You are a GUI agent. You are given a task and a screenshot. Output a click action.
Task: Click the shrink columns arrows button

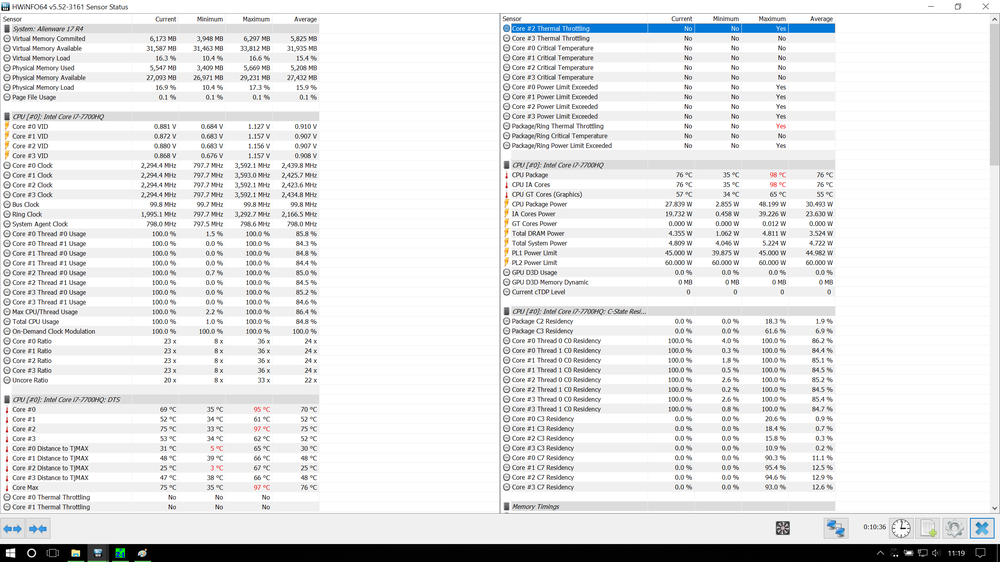coord(38,528)
